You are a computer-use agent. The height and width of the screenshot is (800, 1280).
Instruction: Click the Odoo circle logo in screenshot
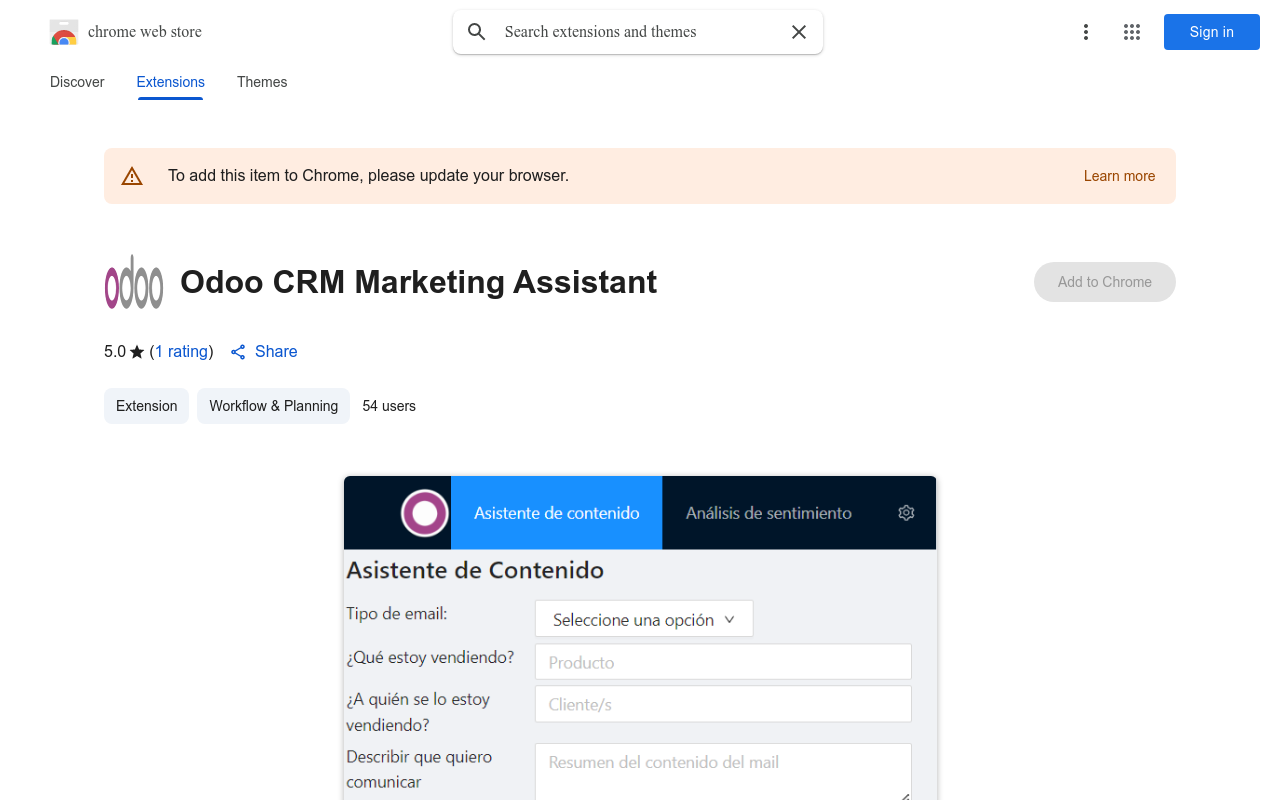pyautogui.click(x=425, y=514)
